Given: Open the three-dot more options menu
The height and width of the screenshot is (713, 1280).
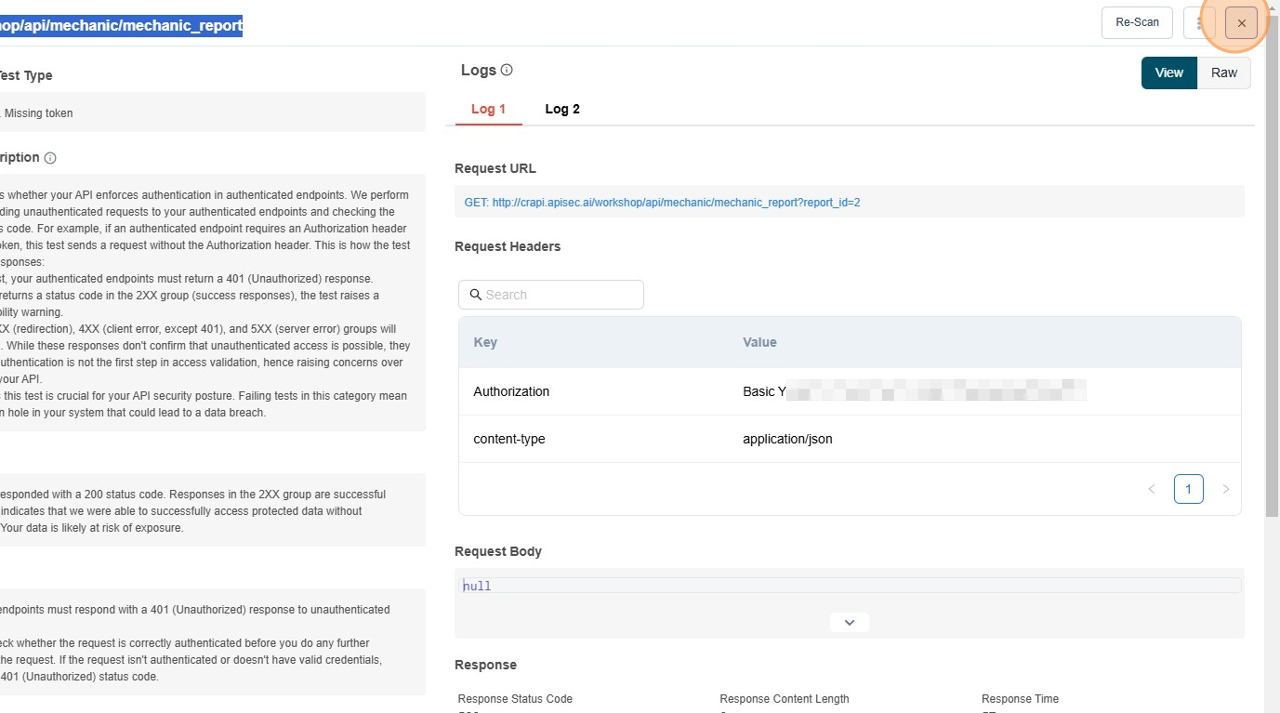Looking at the screenshot, I should [x=1198, y=23].
